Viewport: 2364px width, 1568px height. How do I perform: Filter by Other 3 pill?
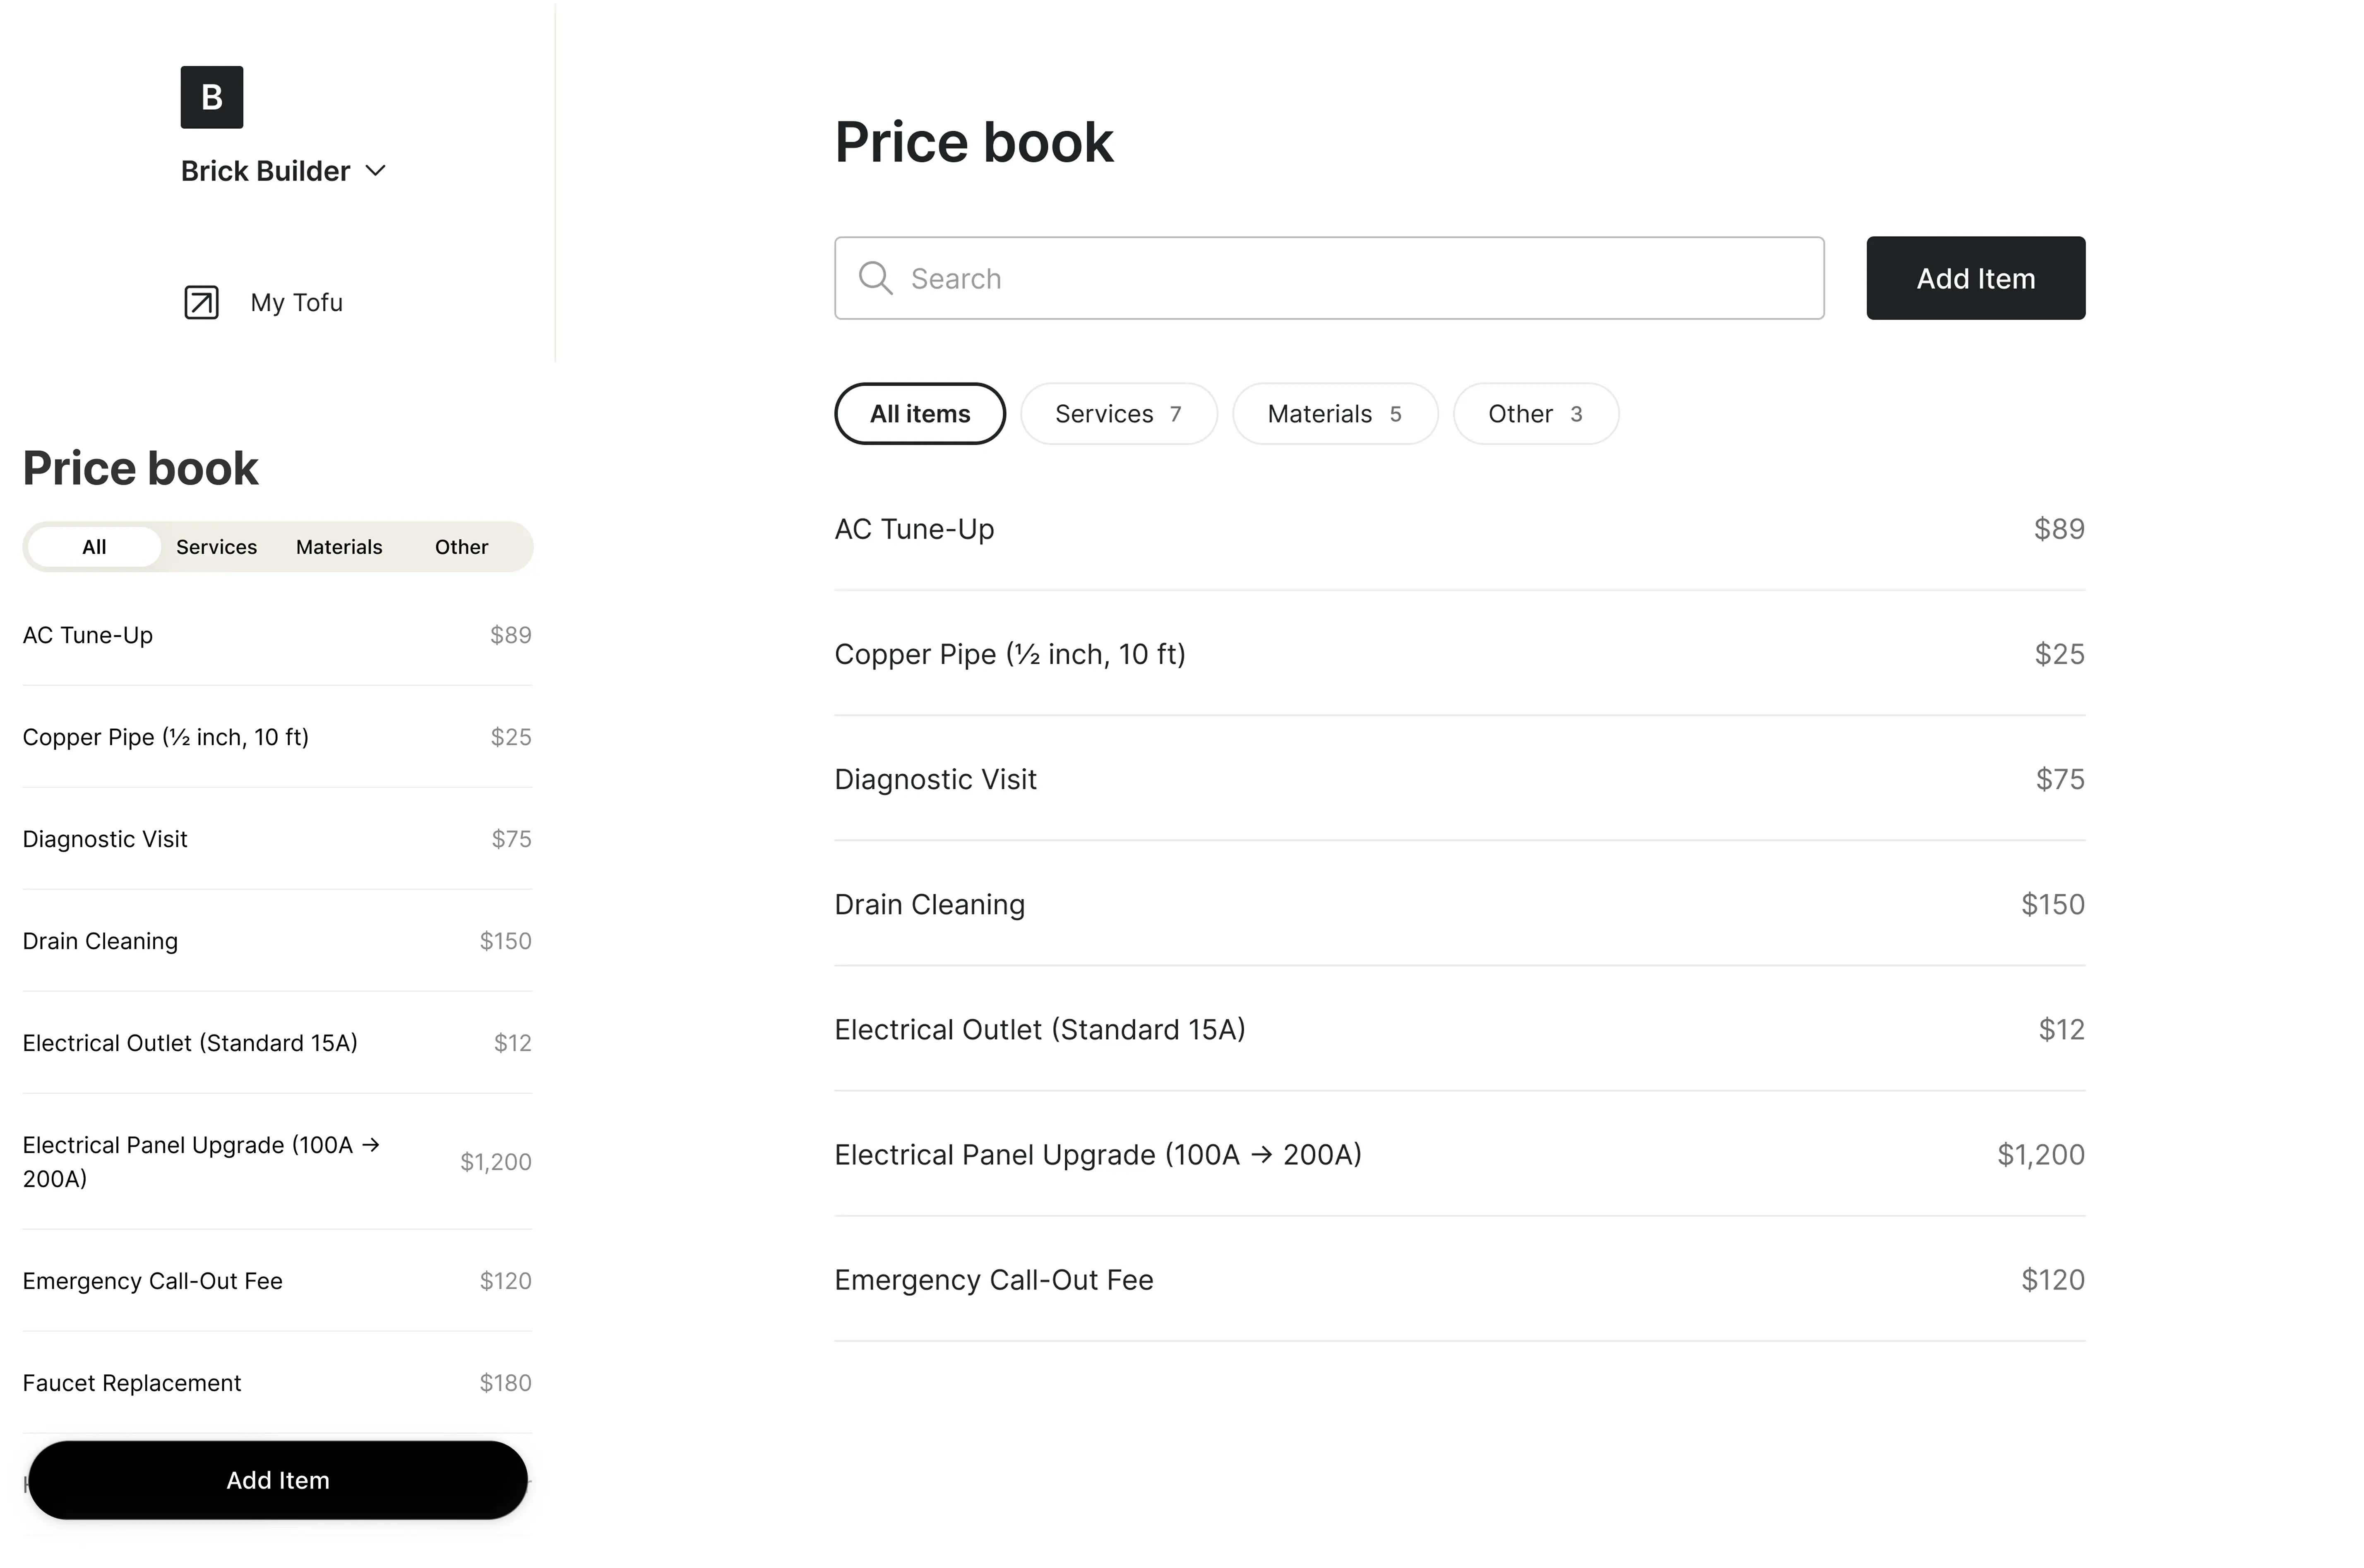point(1534,414)
